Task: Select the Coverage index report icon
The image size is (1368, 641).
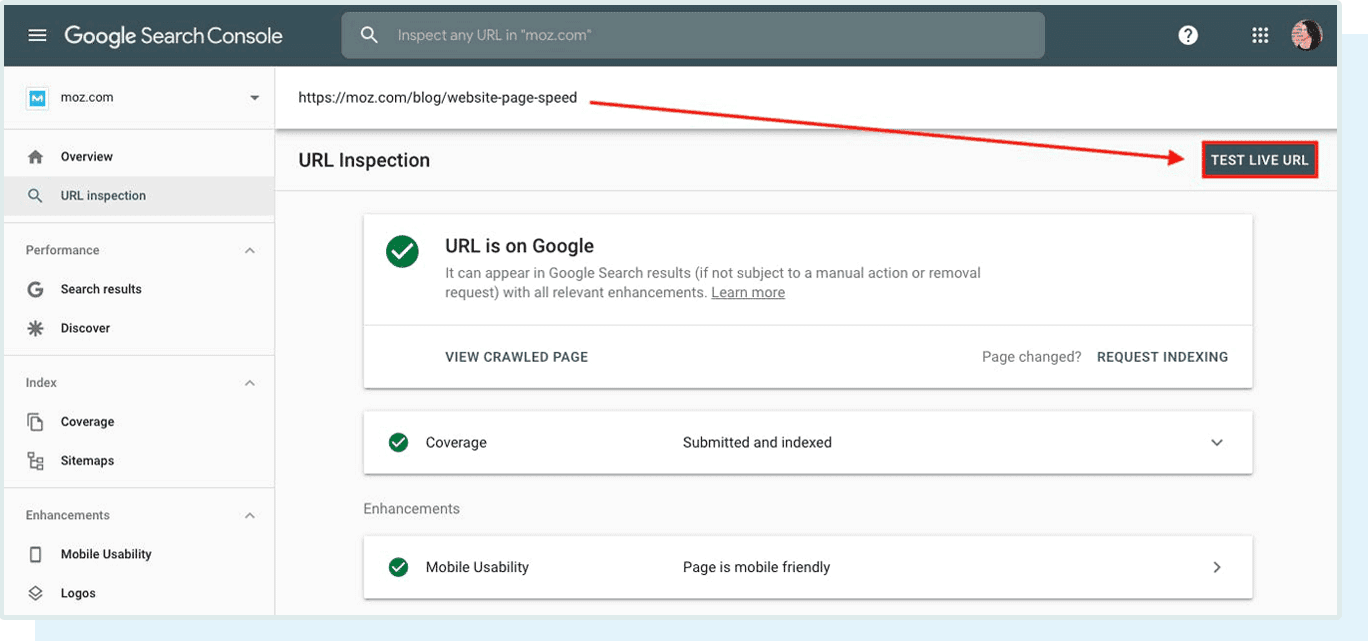Action: (x=37, y=421)
